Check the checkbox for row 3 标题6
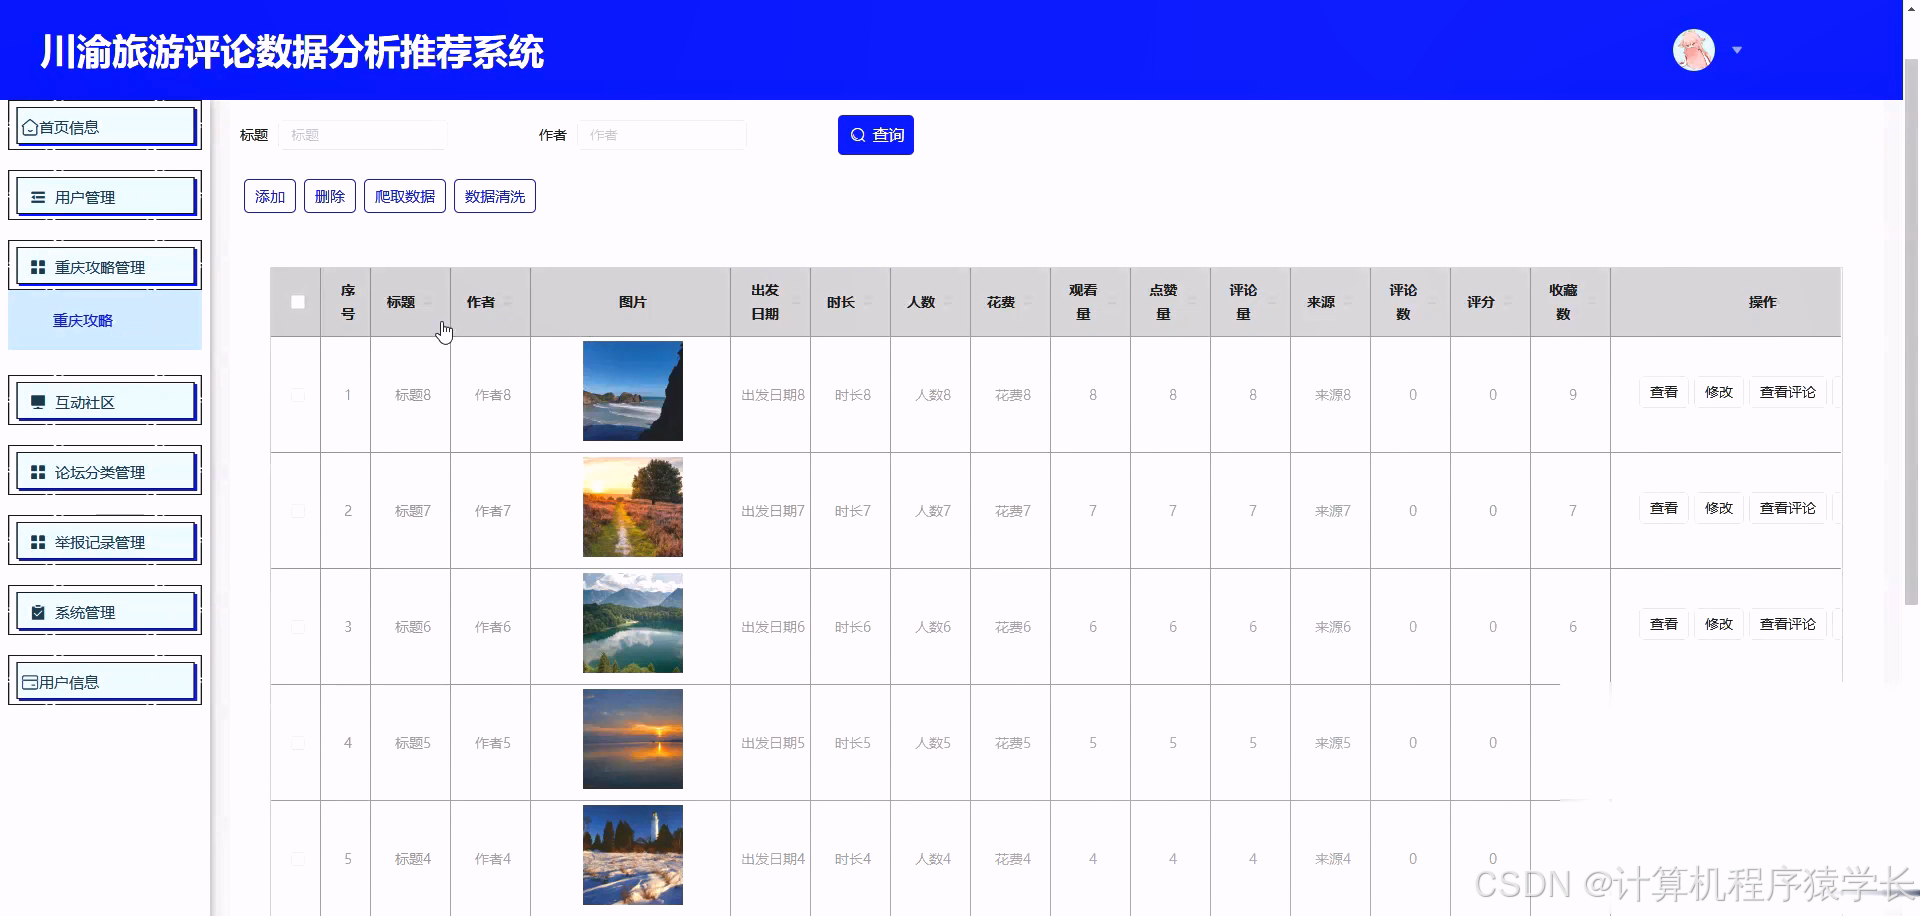The image size is (1920, 916). pyautogui.click(x=296, y=626)
